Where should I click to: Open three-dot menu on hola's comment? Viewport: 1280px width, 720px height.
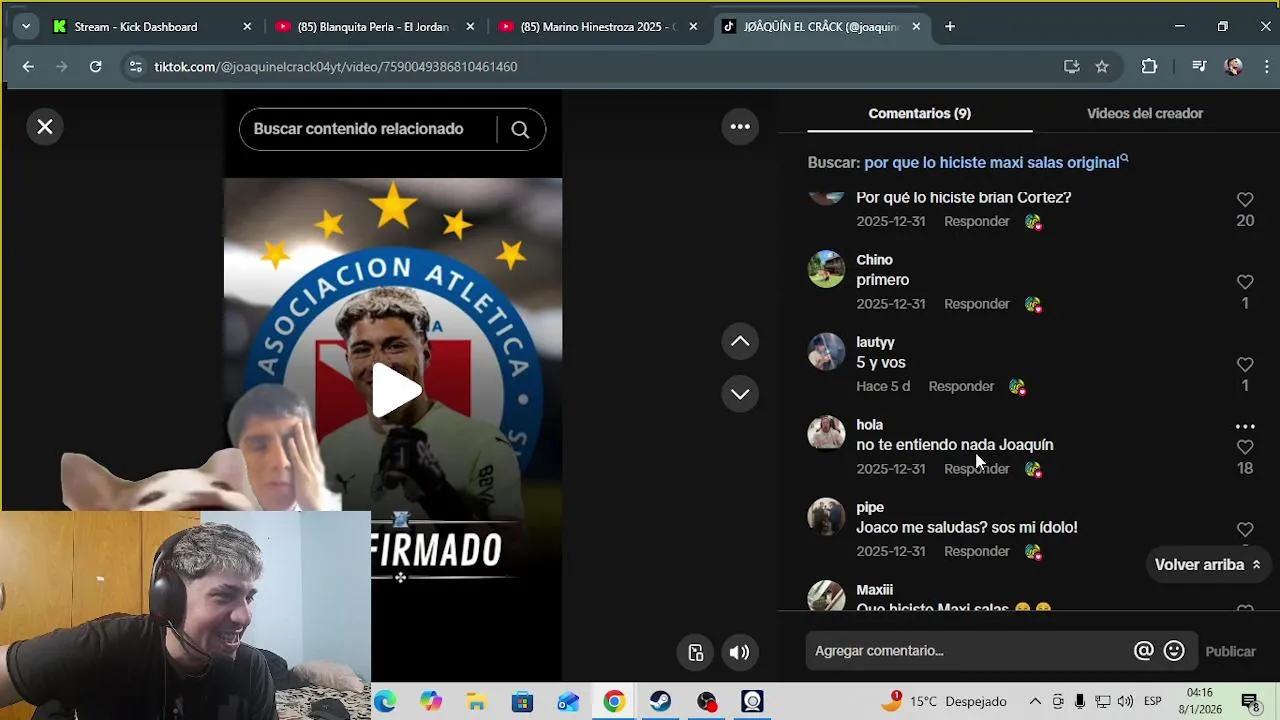(1245, 426)
